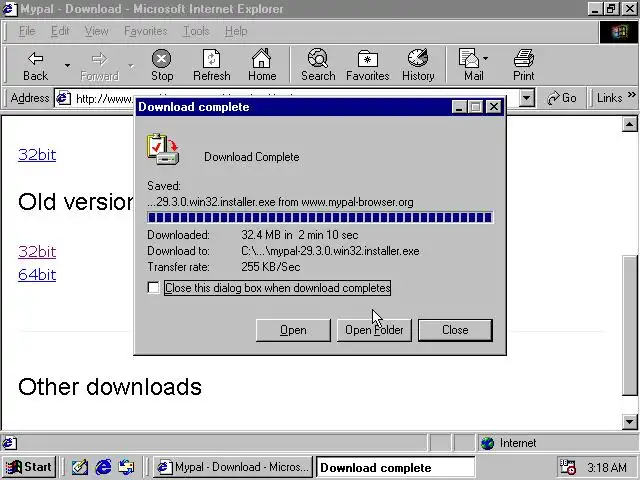640x480 pixels.
Task: Click the Mail toolbar icon
Action: point(469,58)
